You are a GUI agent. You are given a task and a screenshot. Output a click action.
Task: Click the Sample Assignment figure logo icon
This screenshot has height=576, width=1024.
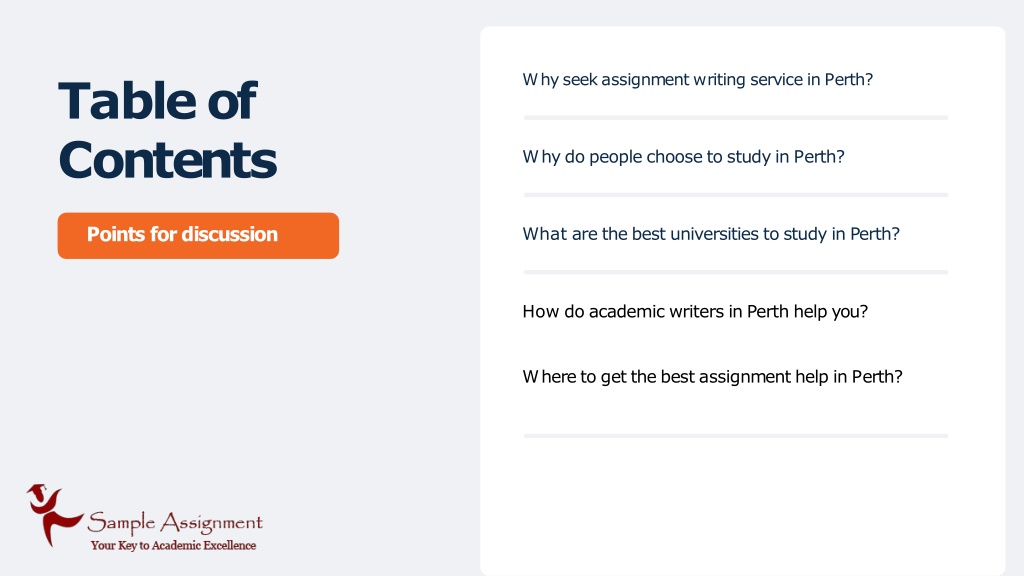click(x=54, y=515)
